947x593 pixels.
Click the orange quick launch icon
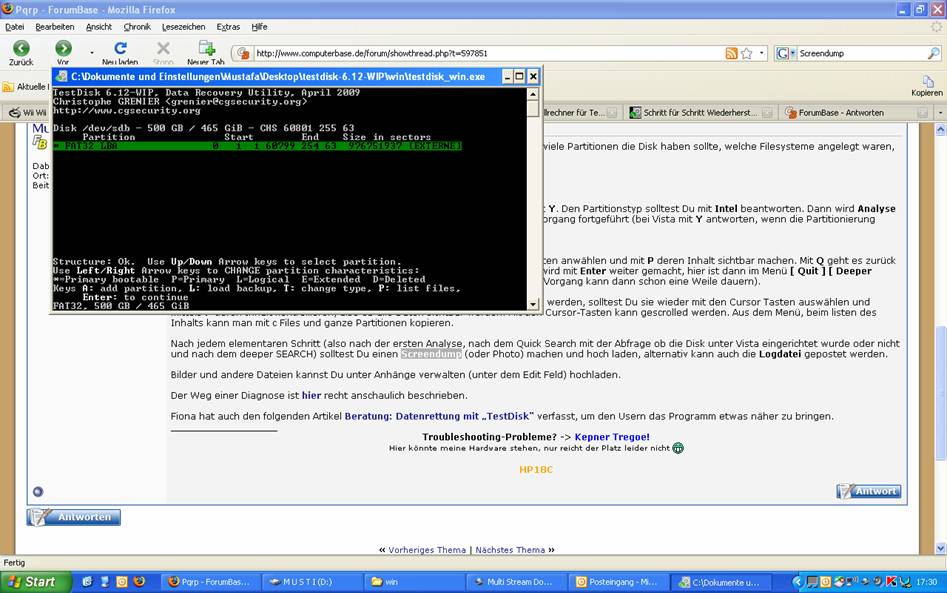click(122, 582)
